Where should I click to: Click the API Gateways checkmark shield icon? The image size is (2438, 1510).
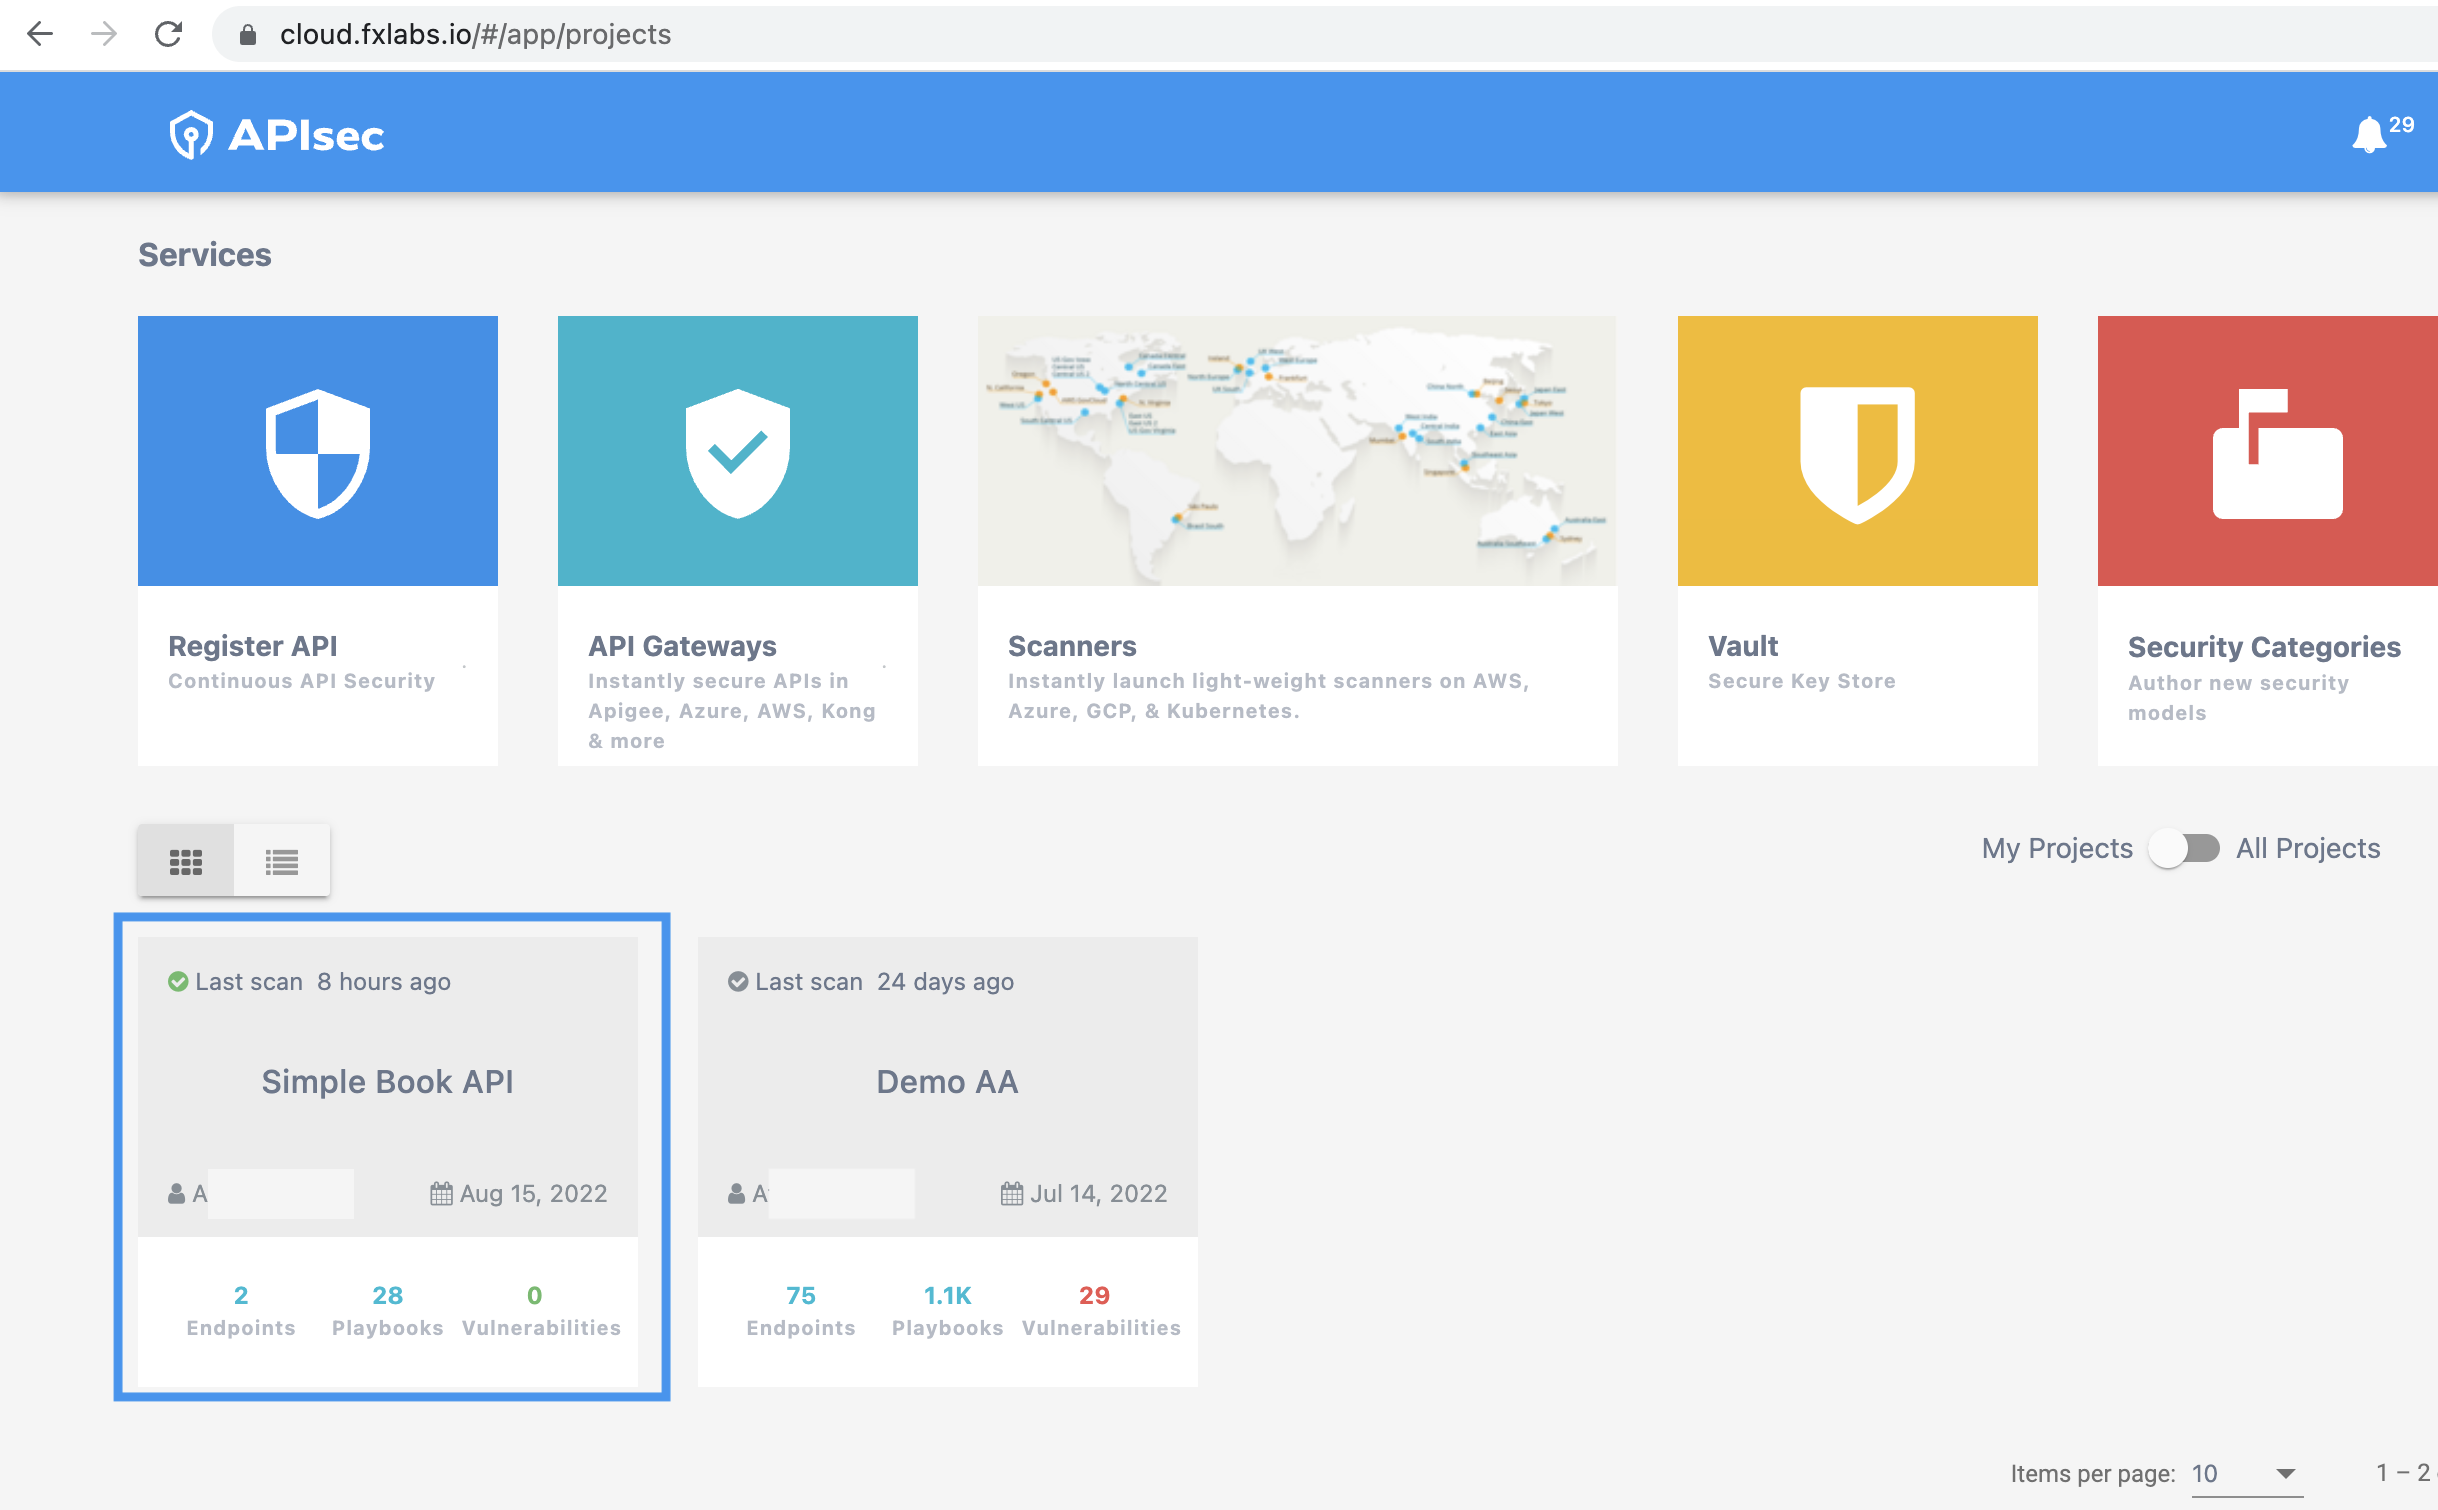737,449
